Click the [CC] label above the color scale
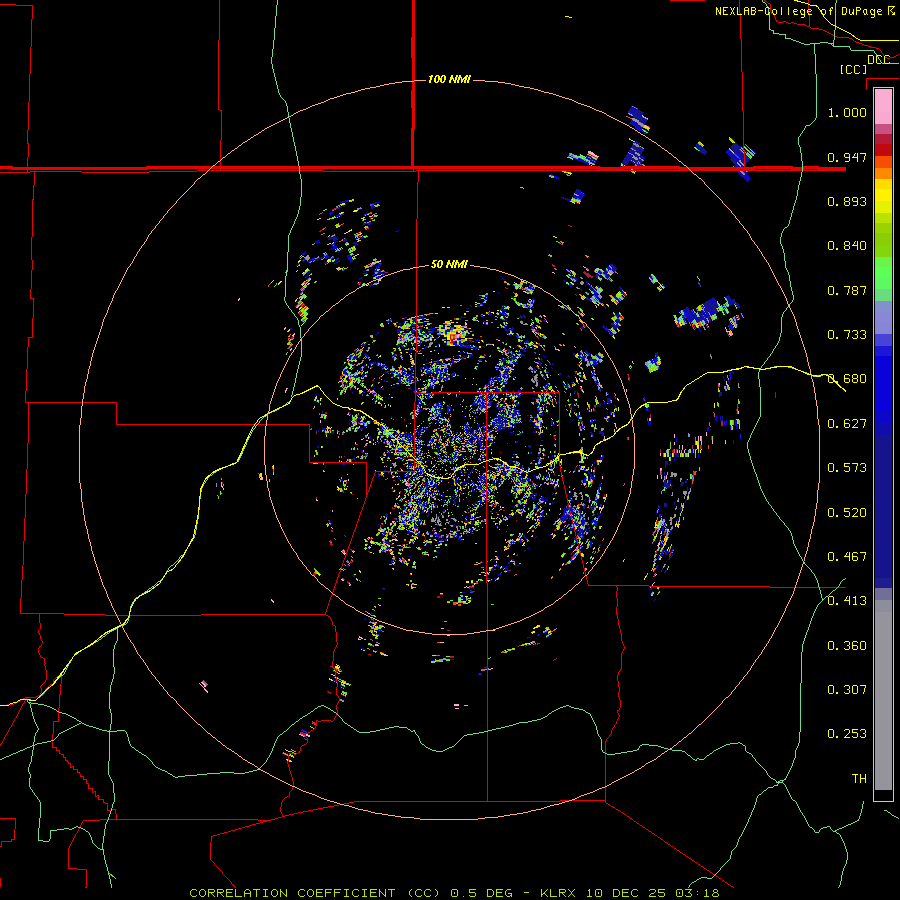Screen dimensions: 900x900 (853, 69)
